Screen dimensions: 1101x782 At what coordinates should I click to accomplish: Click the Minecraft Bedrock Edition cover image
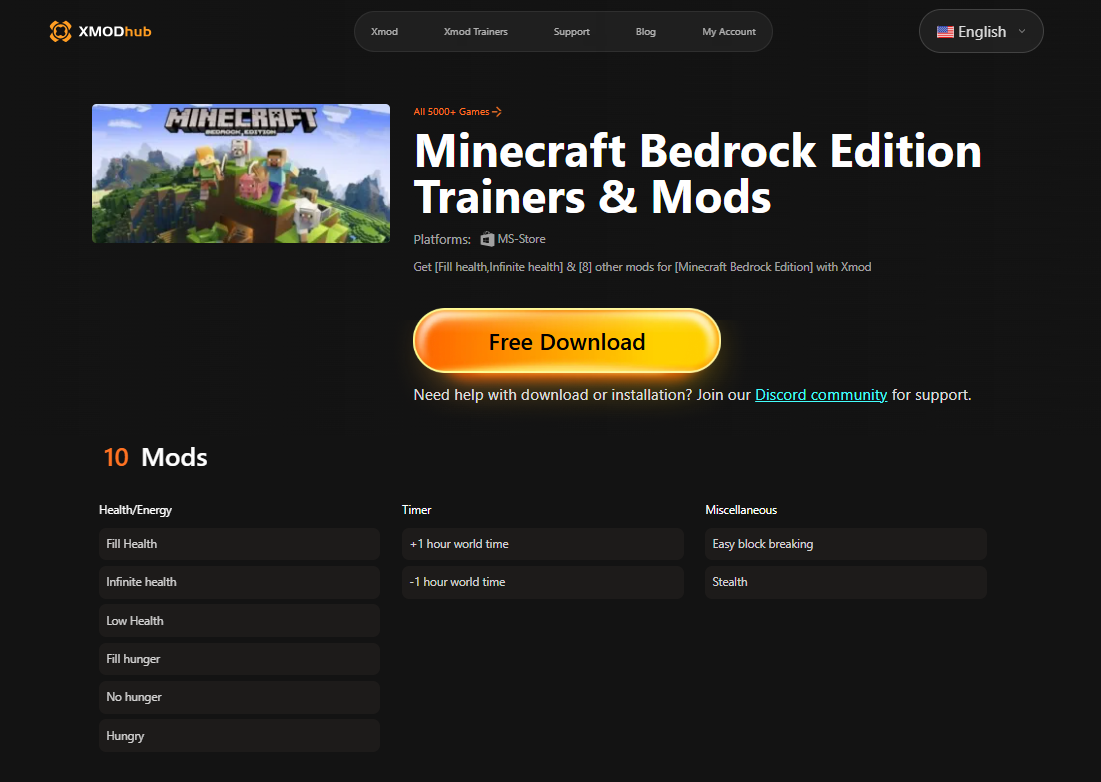[x=241, y=173]
